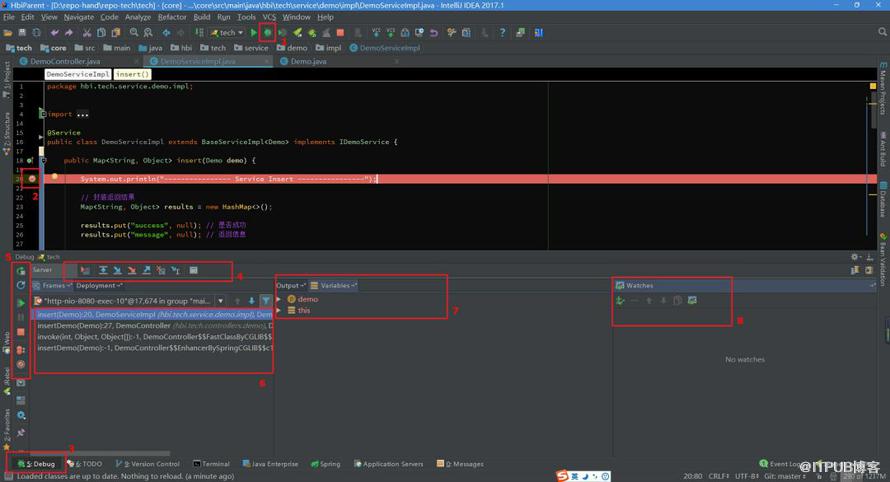The width and height of the screenshot is (890, 482).
Task: Click the next frame down-arrow icon
Action: tap(251, 301)
